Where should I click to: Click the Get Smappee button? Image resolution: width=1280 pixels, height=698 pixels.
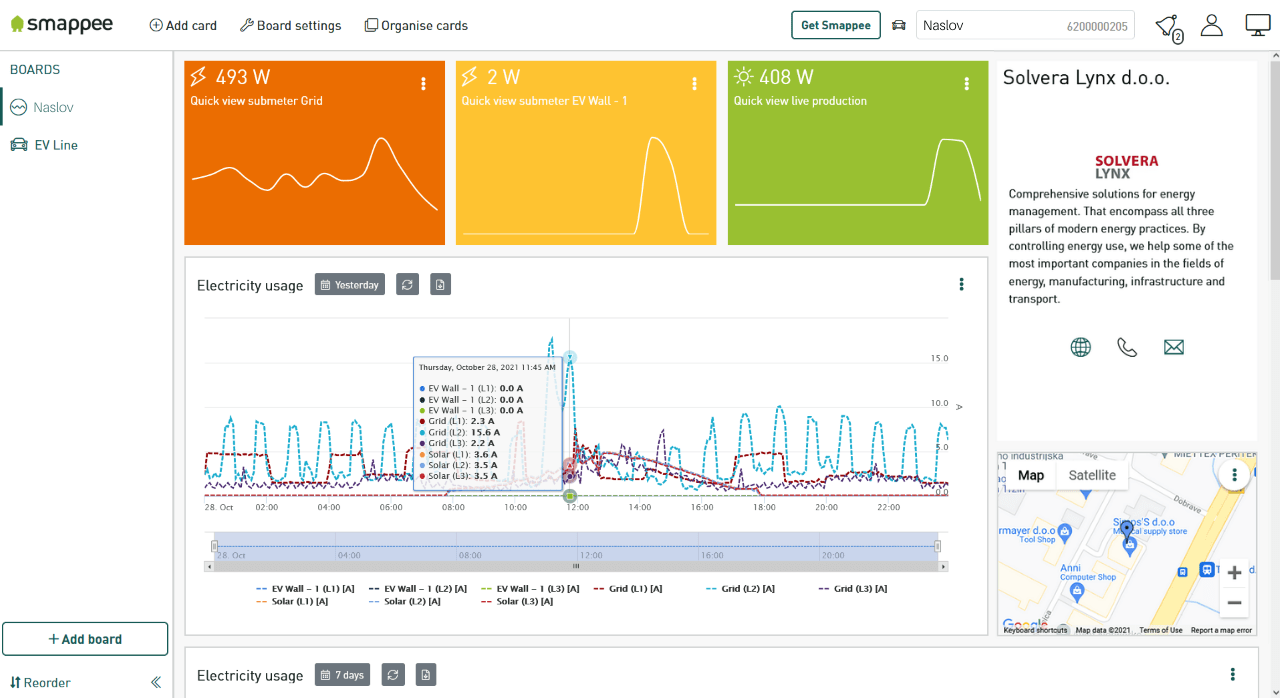coord(835,26)
